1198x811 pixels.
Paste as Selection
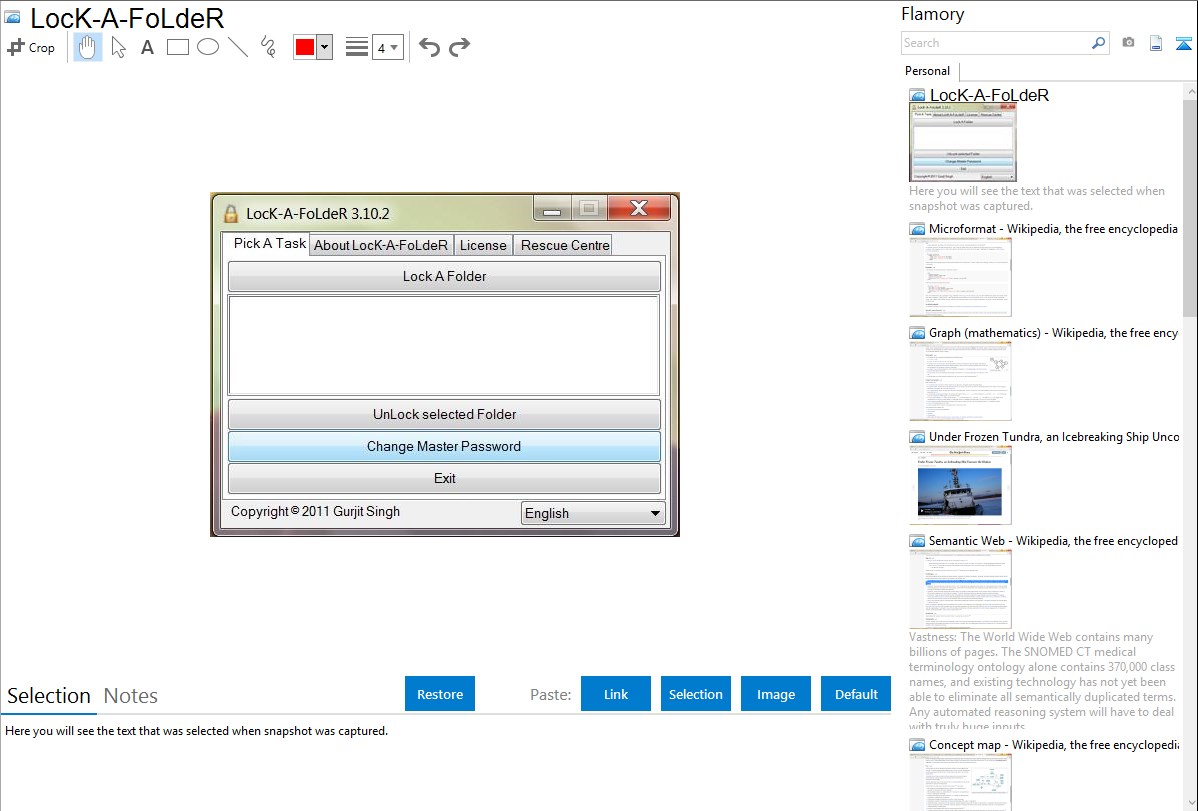695,694
